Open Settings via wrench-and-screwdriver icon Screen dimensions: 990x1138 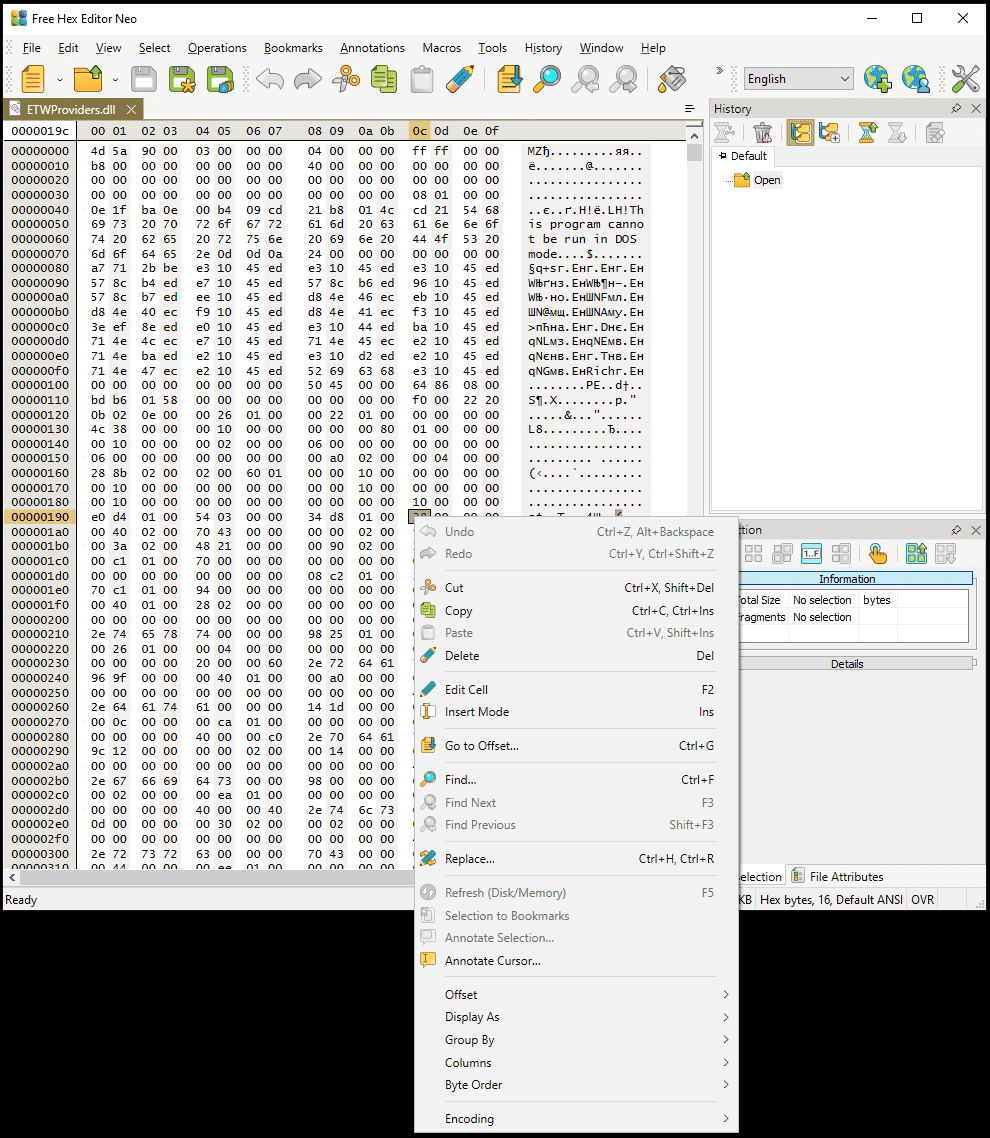(x=965, y=79)
